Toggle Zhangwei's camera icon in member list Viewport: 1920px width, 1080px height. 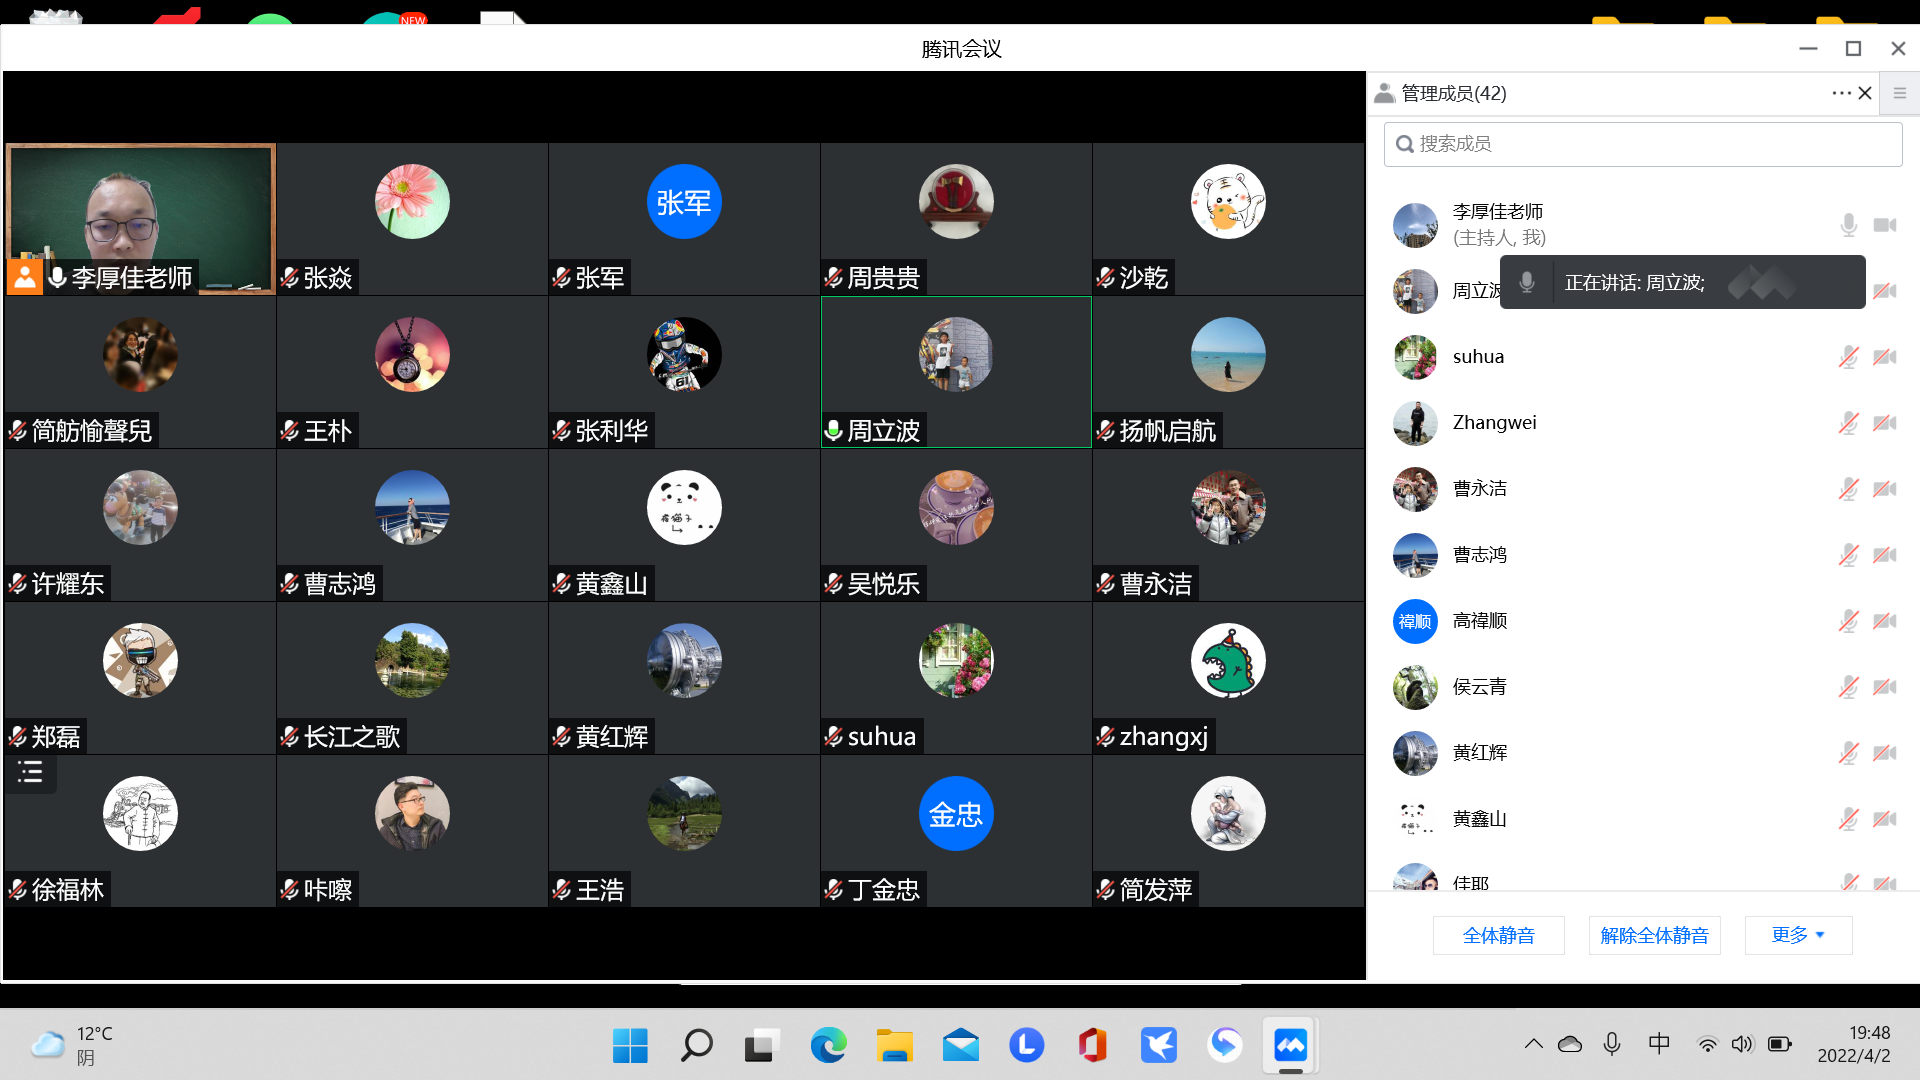click(x=1885, y=423)
